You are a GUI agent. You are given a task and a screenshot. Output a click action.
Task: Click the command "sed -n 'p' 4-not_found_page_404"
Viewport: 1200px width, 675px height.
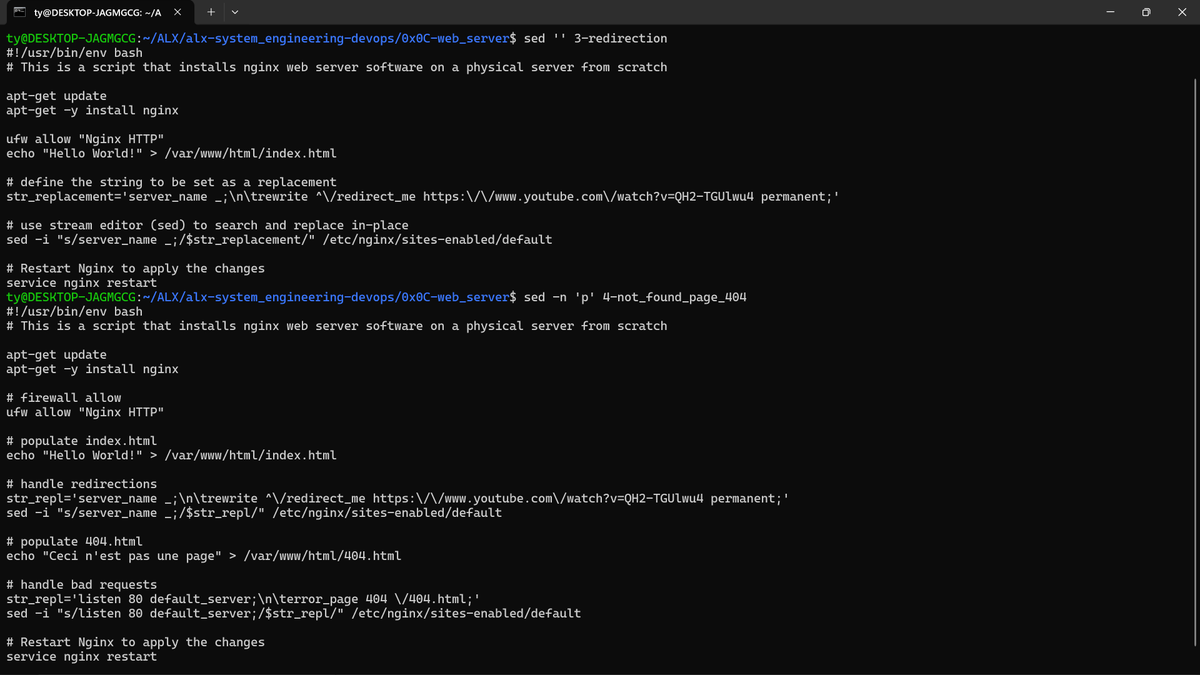coord(635,297)
